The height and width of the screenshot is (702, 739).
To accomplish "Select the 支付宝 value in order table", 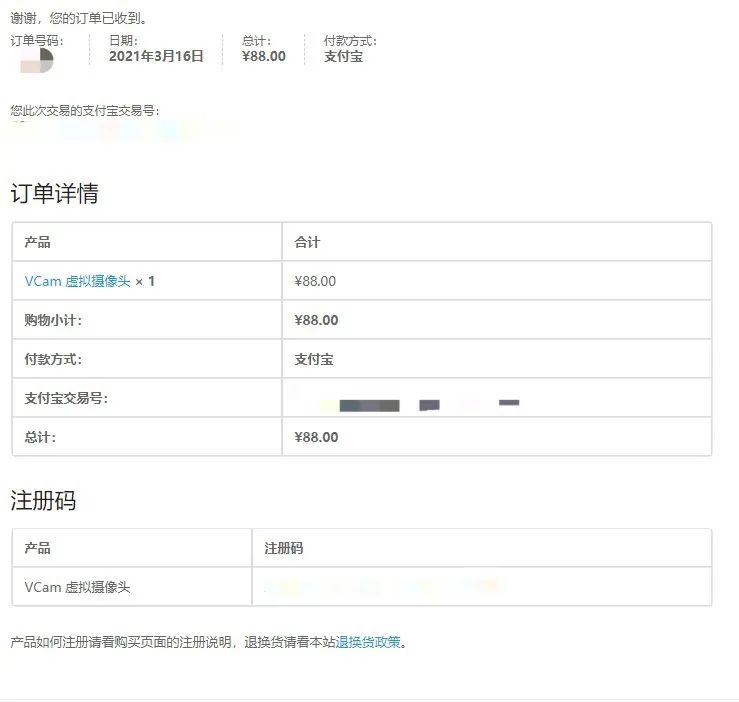I will point(314,359).
